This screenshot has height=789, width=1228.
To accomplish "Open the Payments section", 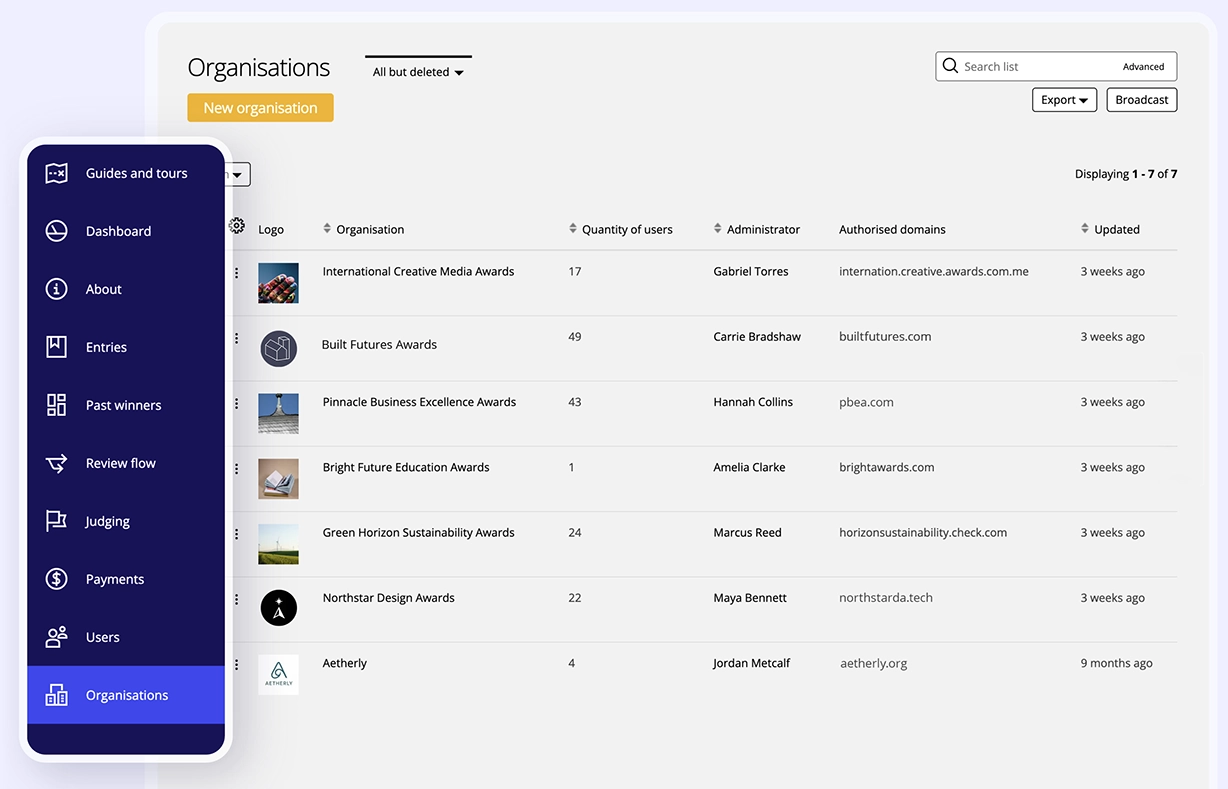I will point(126,579).
